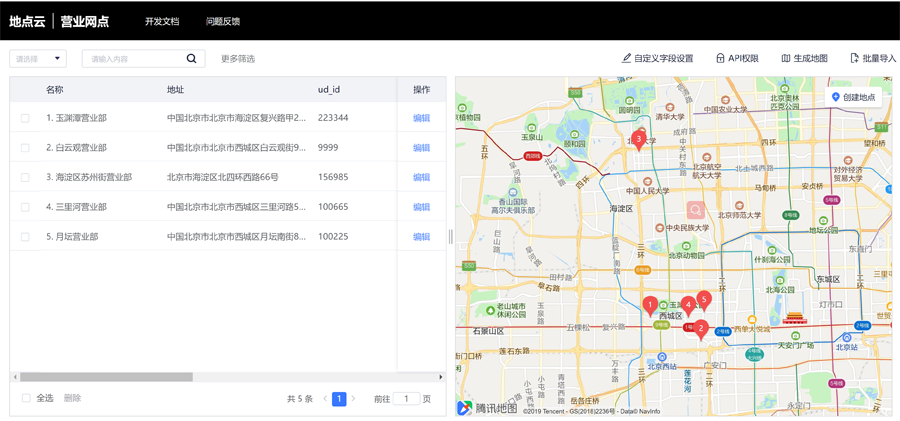900x421 pixels.
Task: Check the box for 三里河营业部 row
Action: (x=26, y=207)
